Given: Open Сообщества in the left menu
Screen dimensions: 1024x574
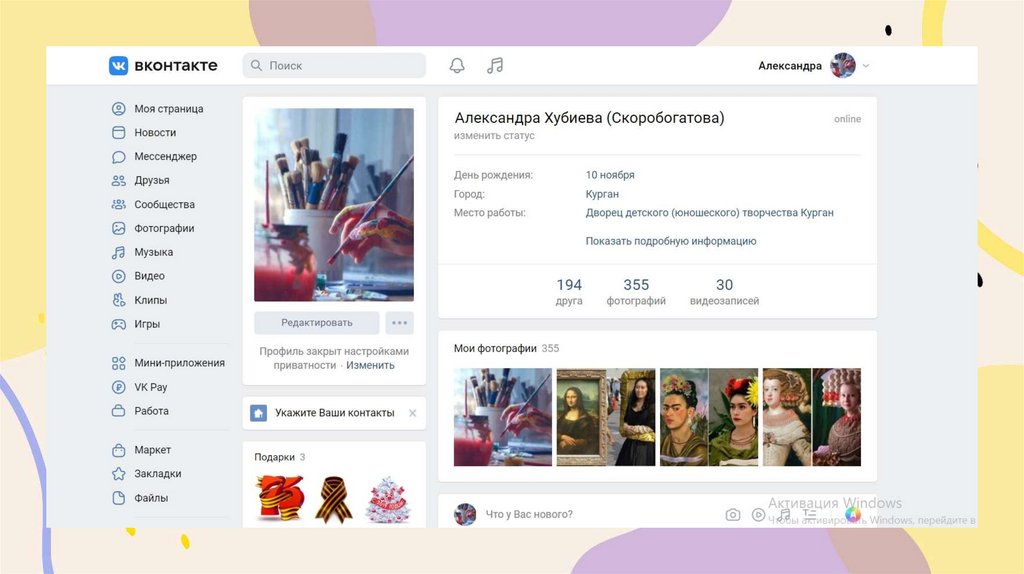Looking at the screenshot, I should [165, 204].
